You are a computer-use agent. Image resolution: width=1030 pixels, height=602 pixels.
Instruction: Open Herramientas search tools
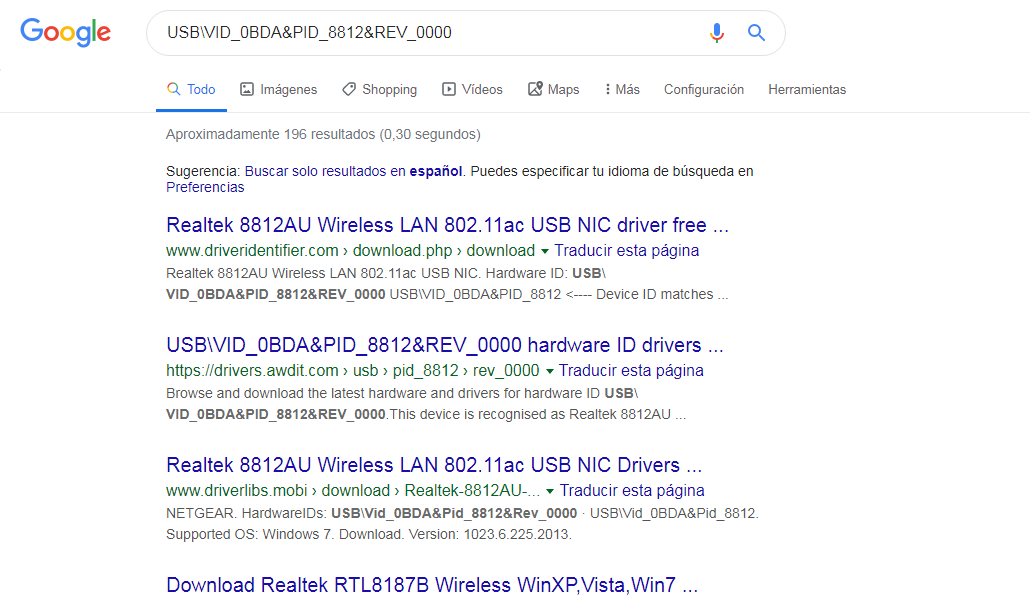[807, 89]
